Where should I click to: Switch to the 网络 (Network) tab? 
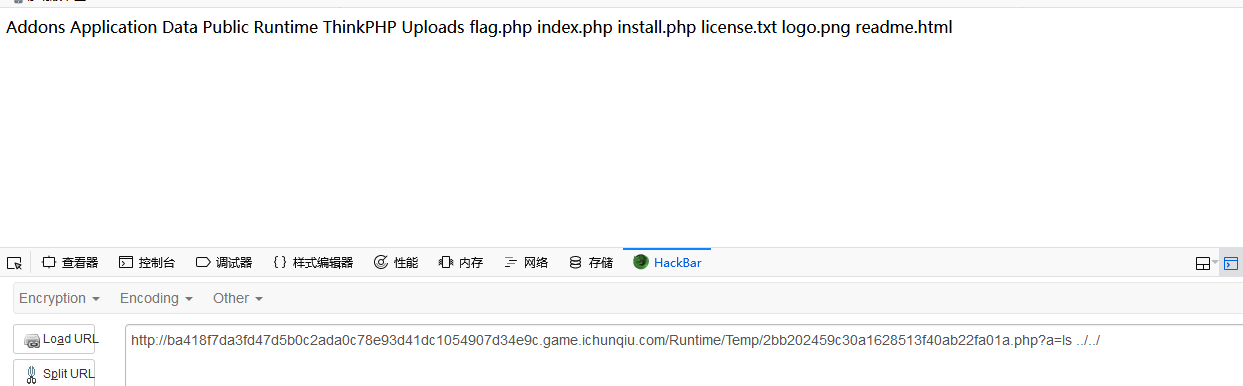click(x=526, y=263)
